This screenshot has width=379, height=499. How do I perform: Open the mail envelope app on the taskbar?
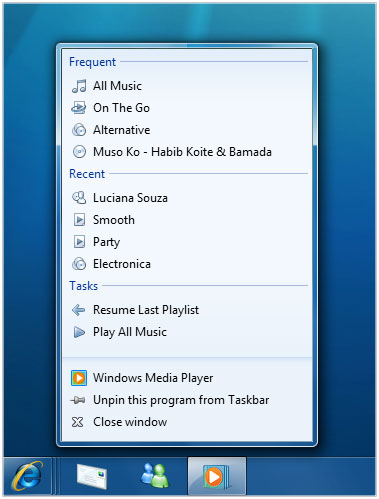(x=92, y=476)
